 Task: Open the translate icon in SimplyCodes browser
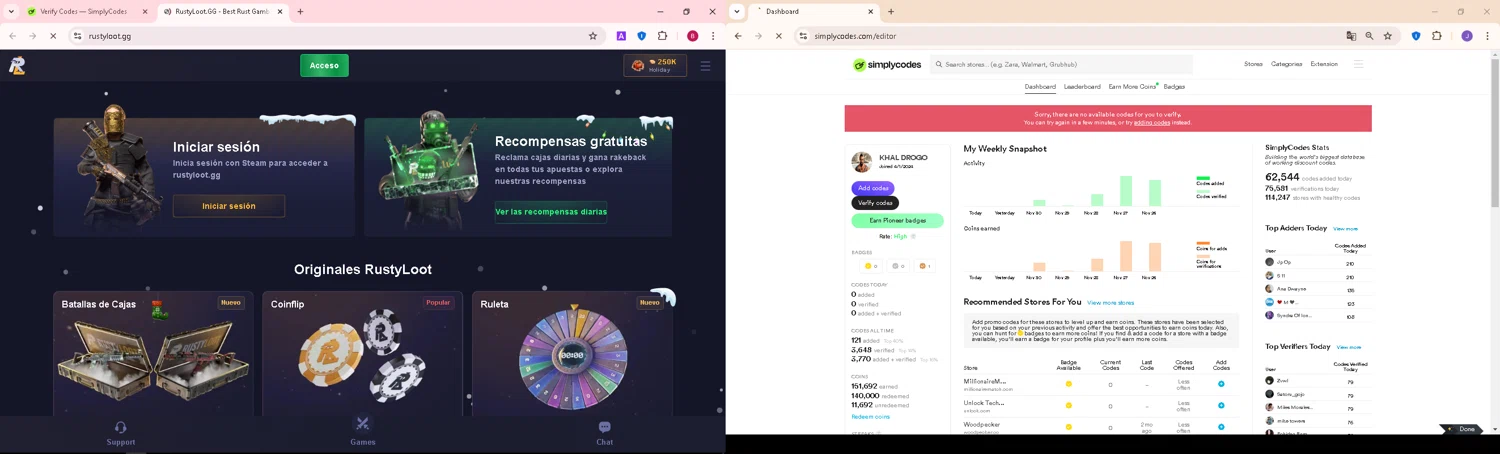coord(1351,36)
